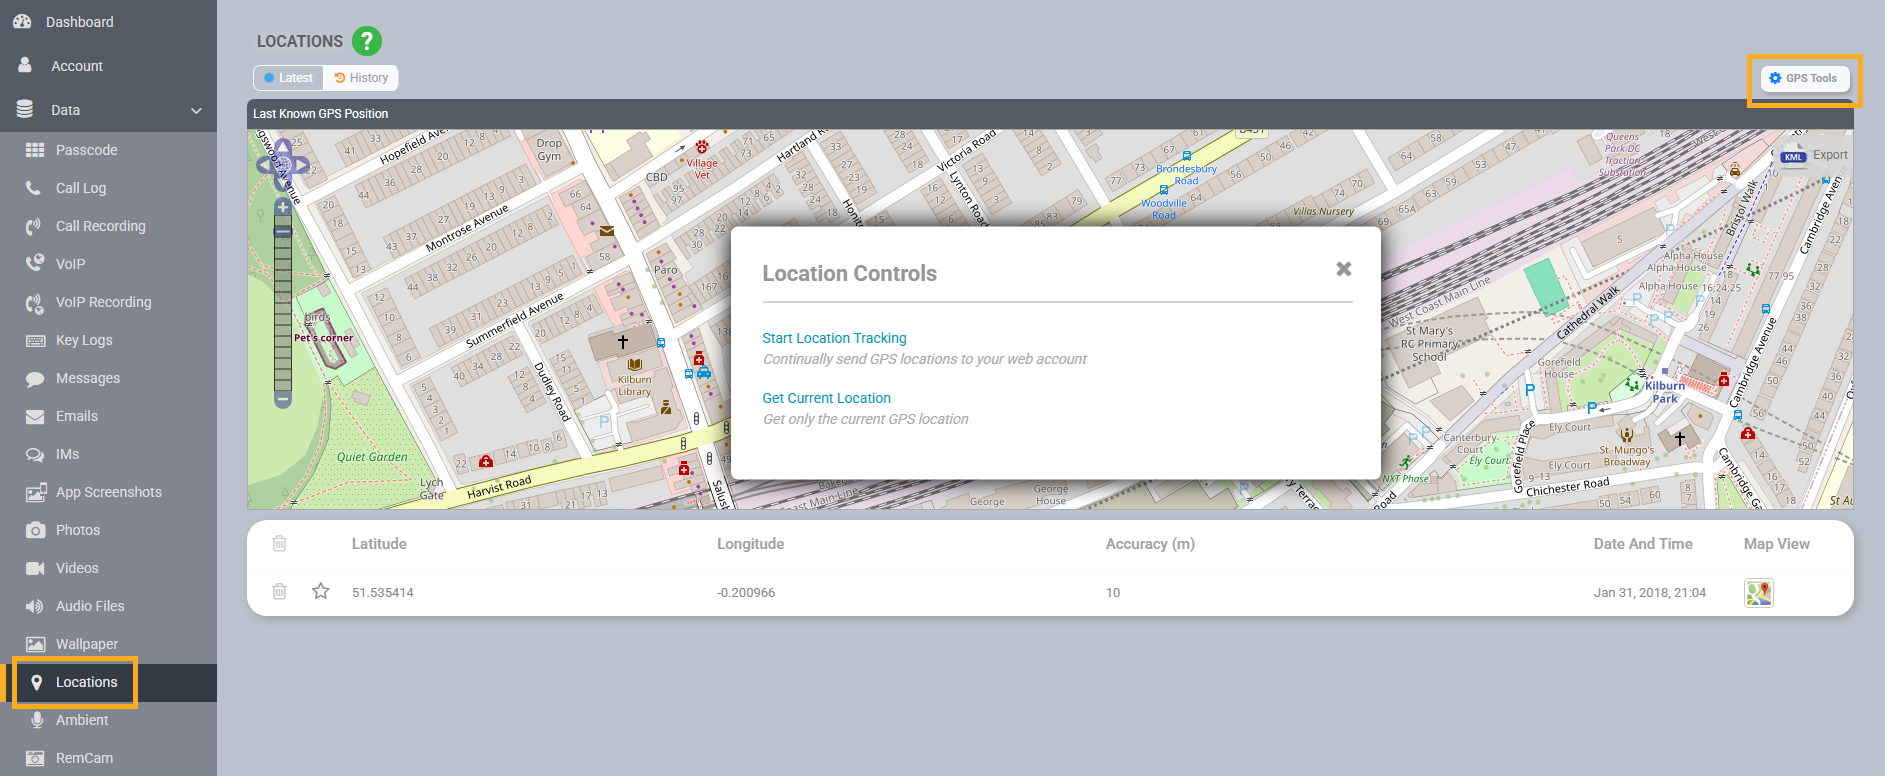The width and height of the screenshot is (1885, 776).
Task: Zoom out with the map minus button
Action: click(283, 400)
